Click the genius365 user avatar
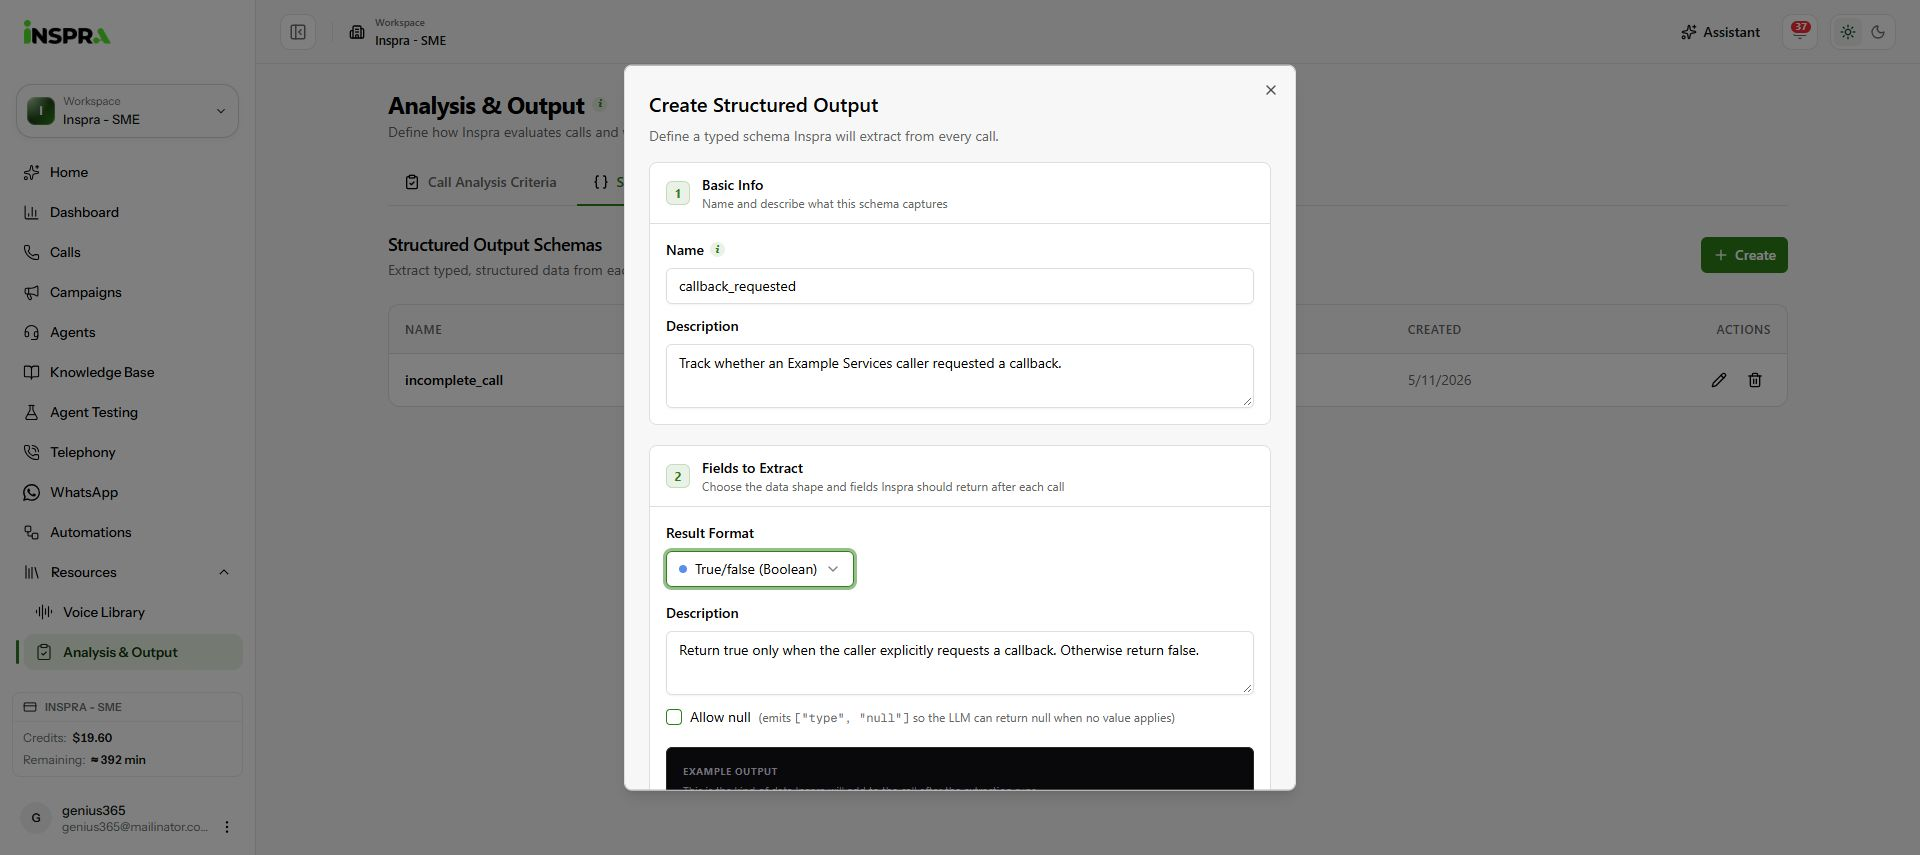 [36, 818]
